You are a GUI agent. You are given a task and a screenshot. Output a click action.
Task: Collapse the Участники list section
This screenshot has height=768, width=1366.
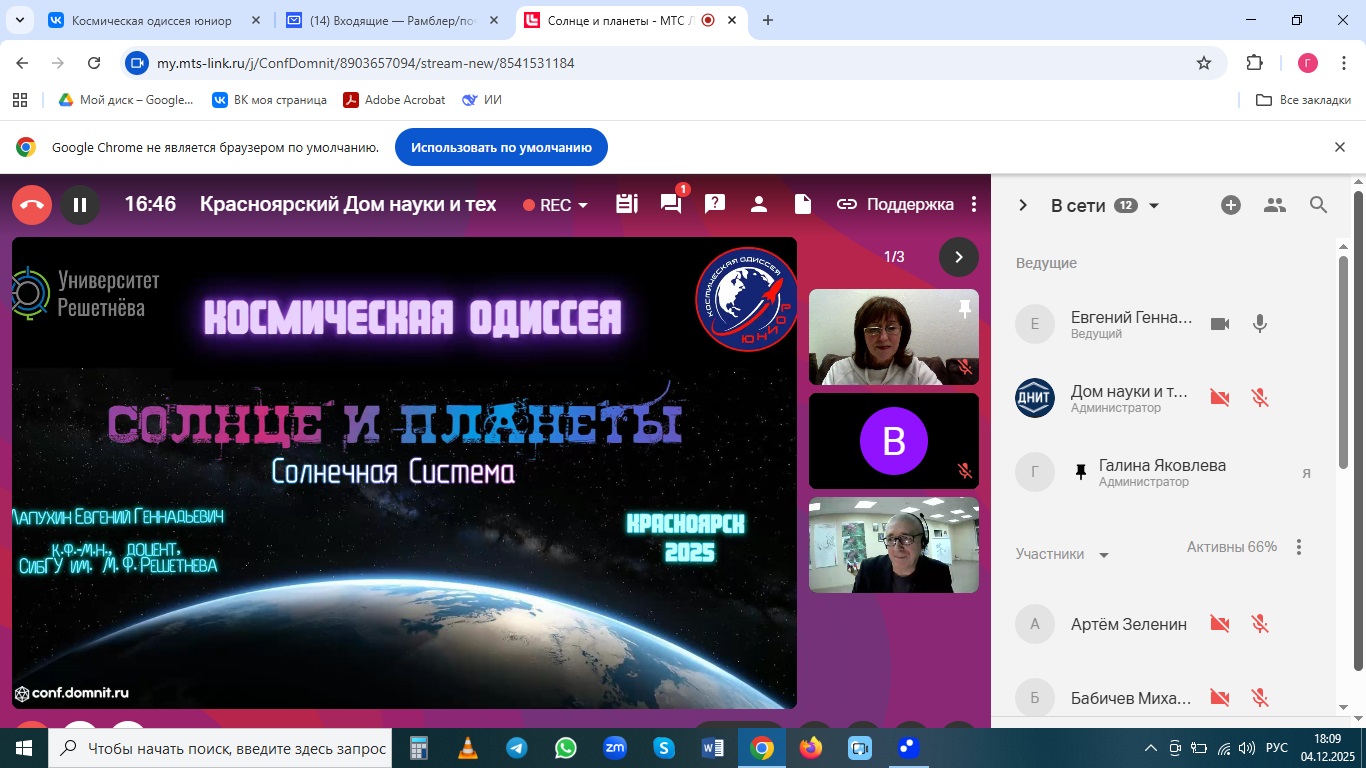pyautogui.click(x=1104, y=555)
